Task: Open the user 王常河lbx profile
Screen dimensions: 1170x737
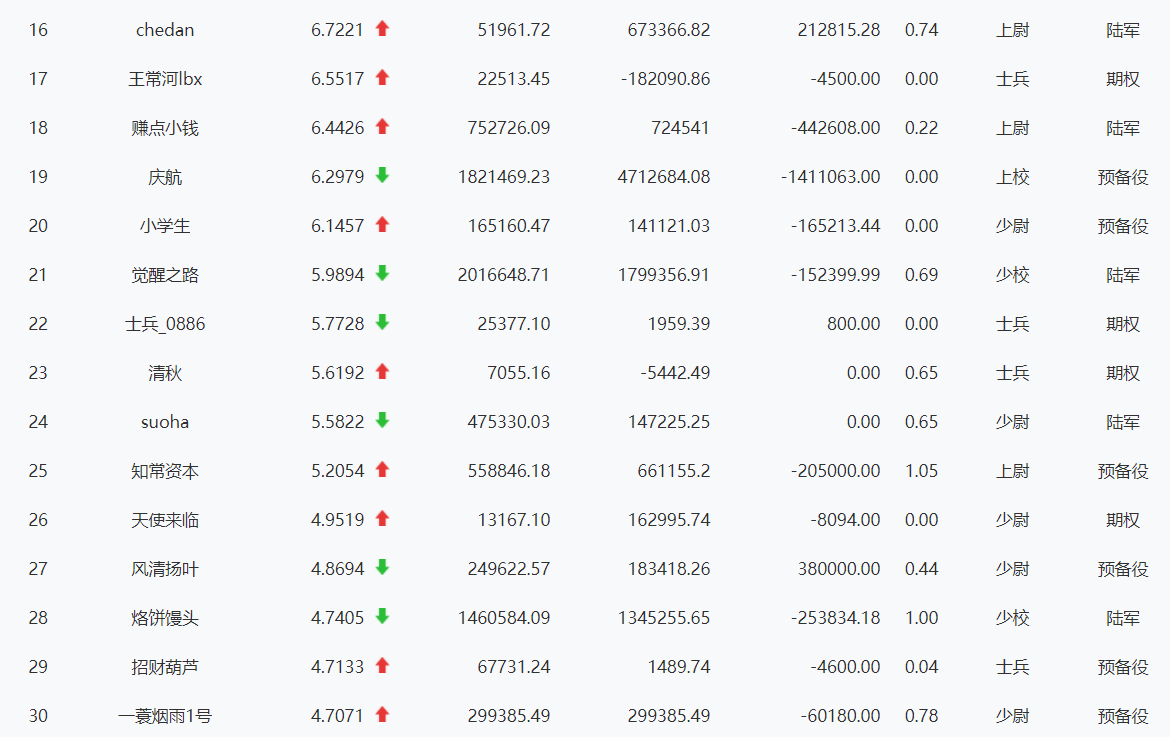Action: click(165, 79)
